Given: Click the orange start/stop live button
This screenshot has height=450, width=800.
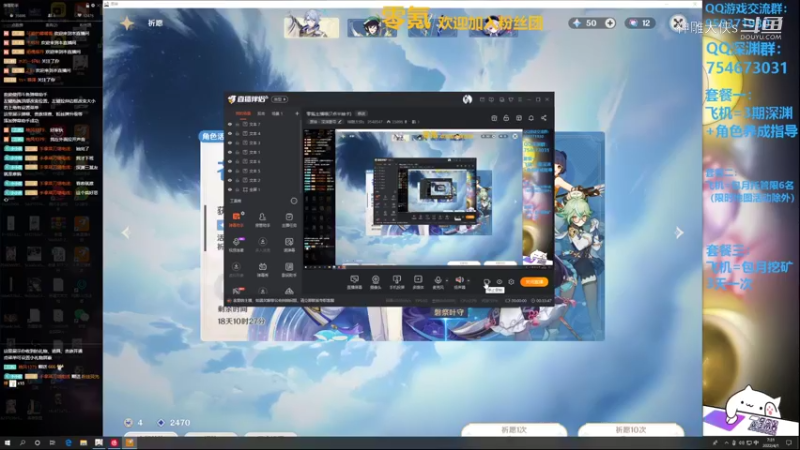Looking at the screenshot, I should (534, 282).
